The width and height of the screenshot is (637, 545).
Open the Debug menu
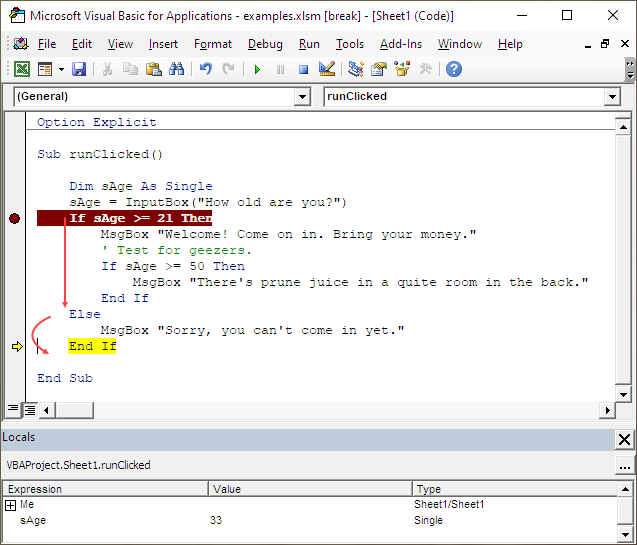[265, 44]
